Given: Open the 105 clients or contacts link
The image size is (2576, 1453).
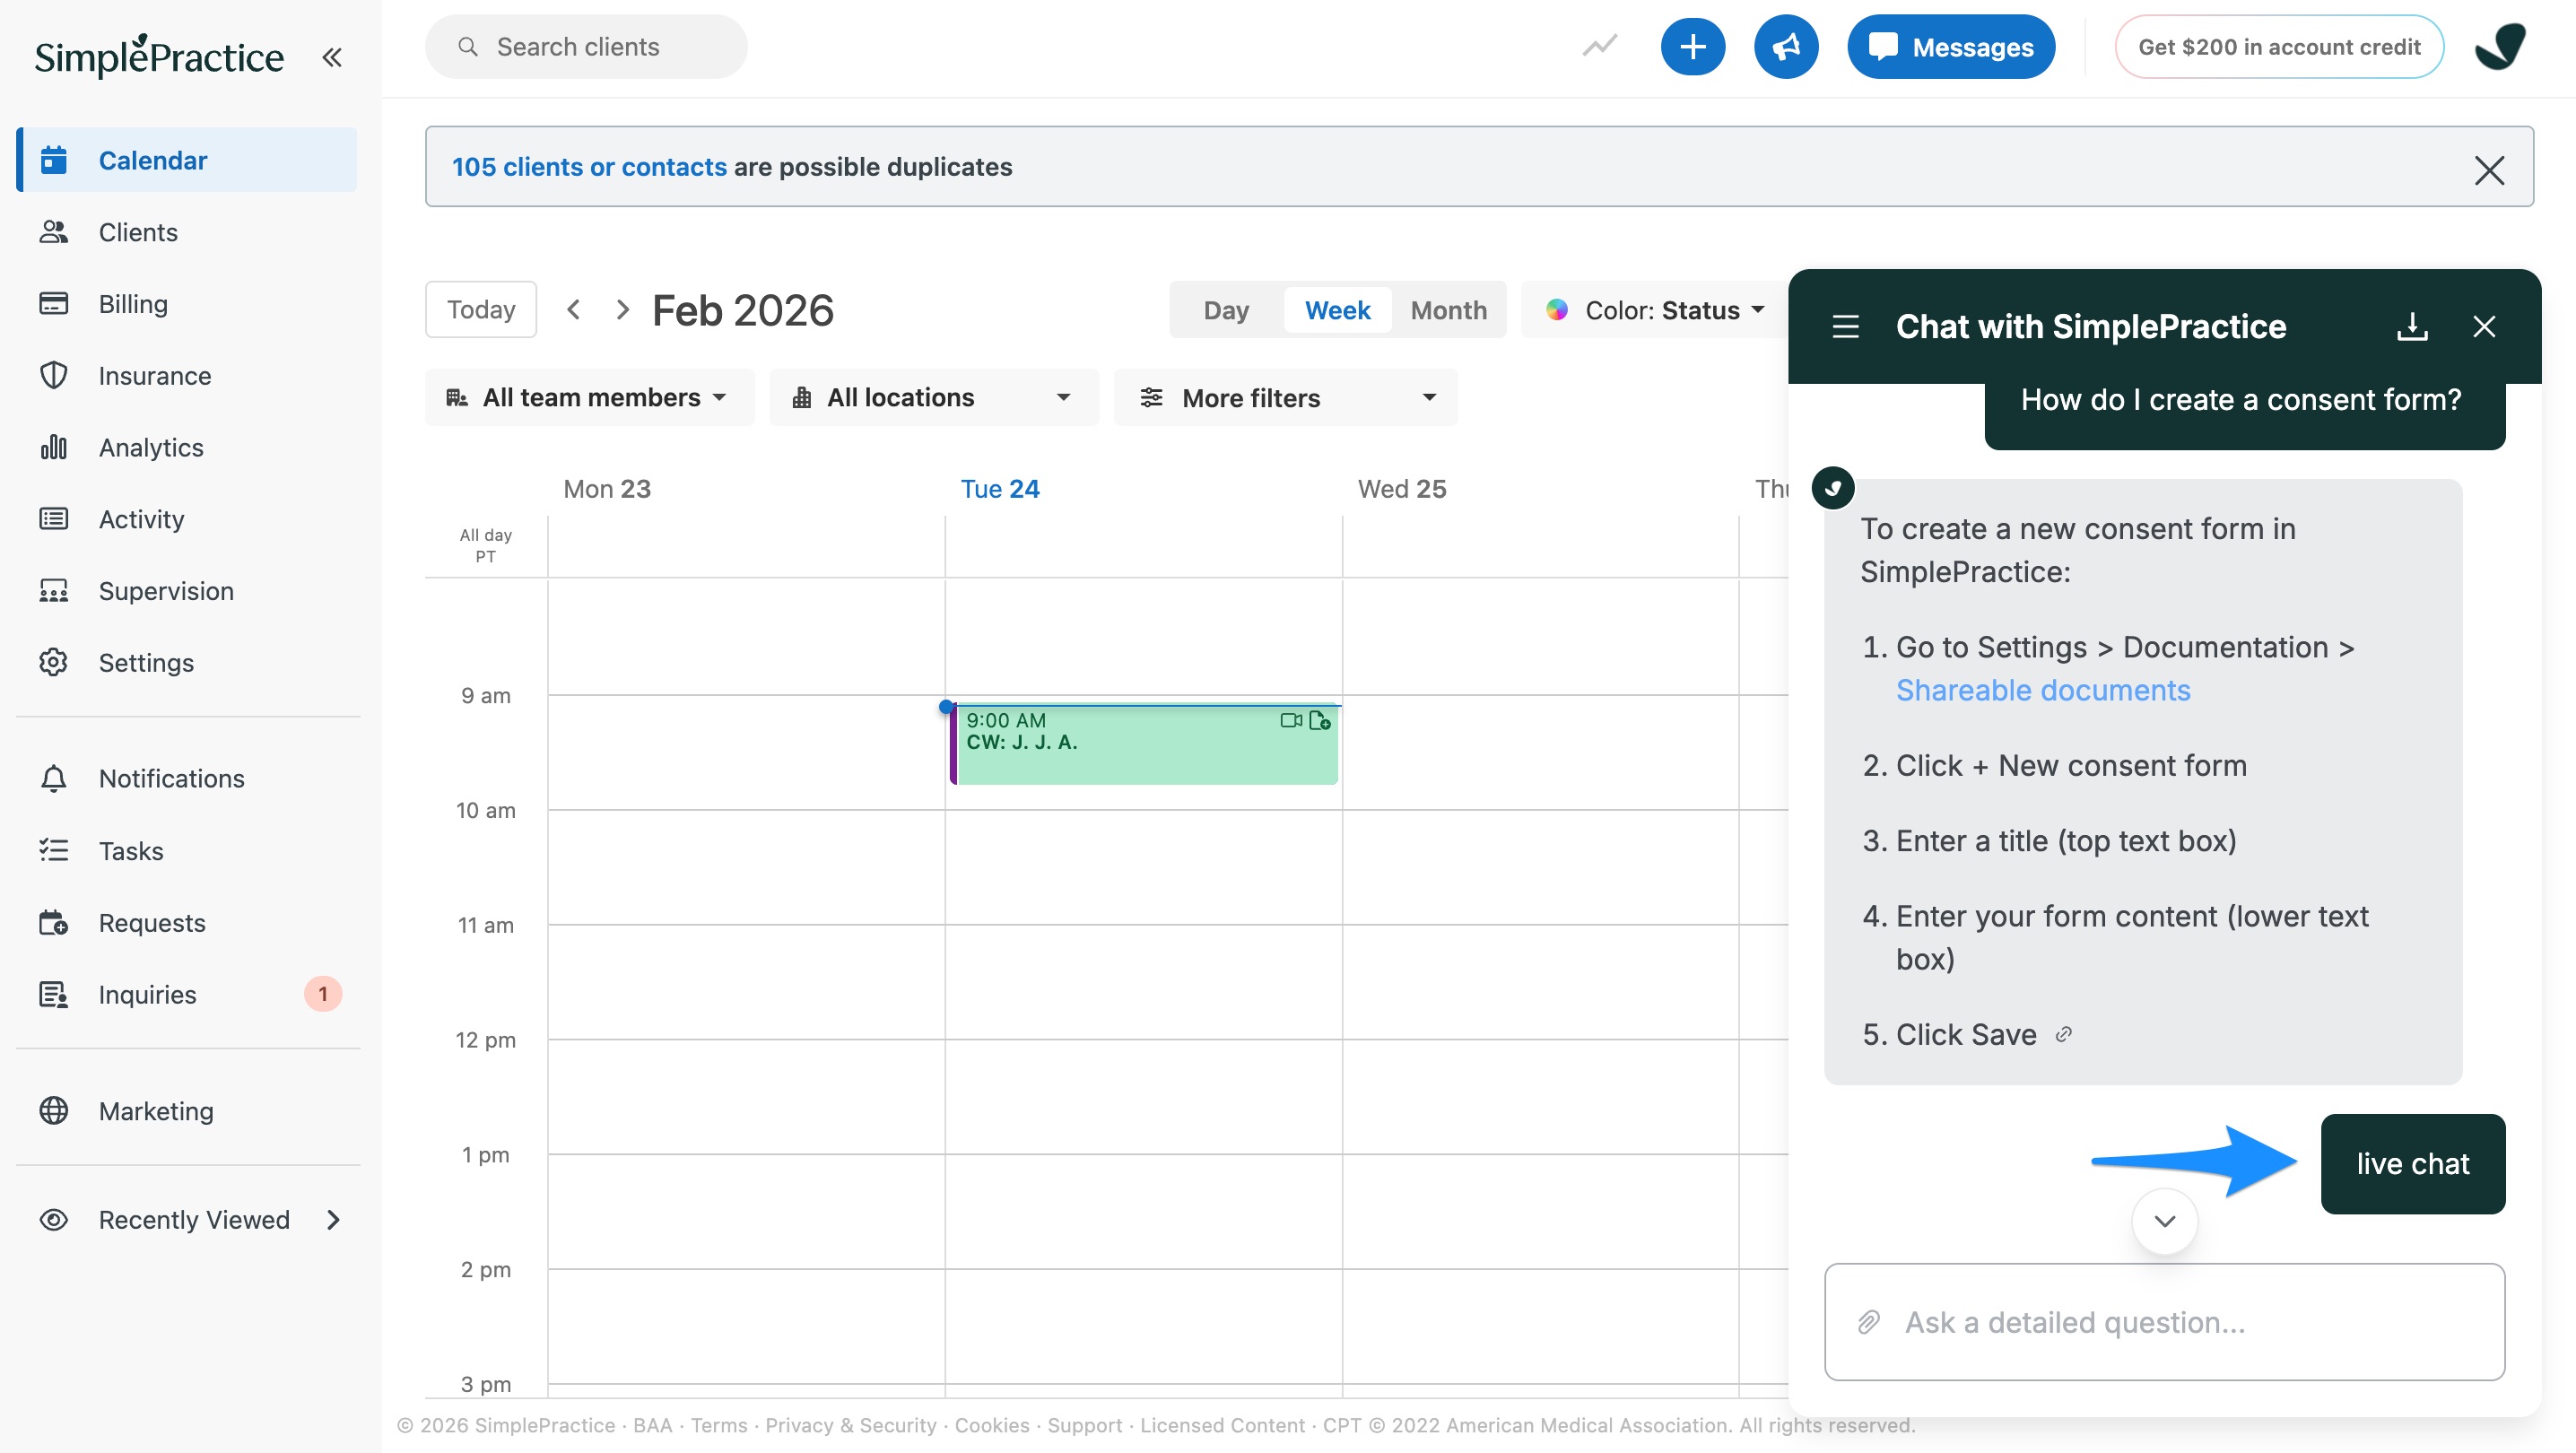Looking at the screenshot, I should [x=589, y=167].
